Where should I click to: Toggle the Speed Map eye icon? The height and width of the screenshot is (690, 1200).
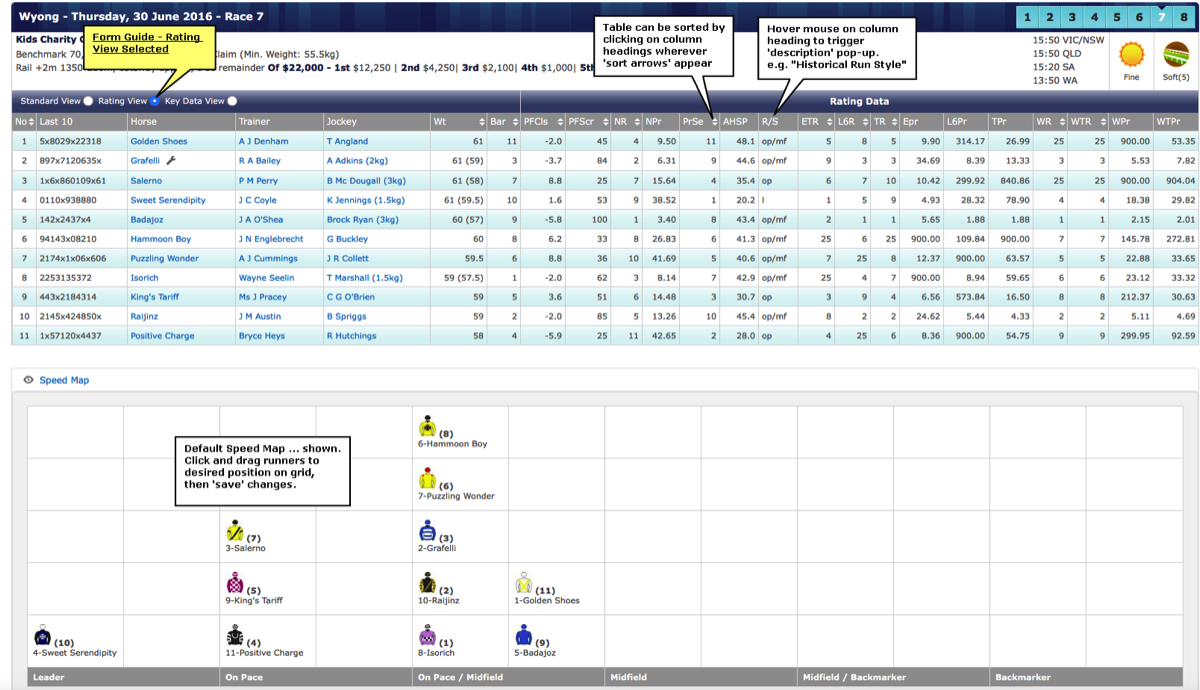[28, 380]
